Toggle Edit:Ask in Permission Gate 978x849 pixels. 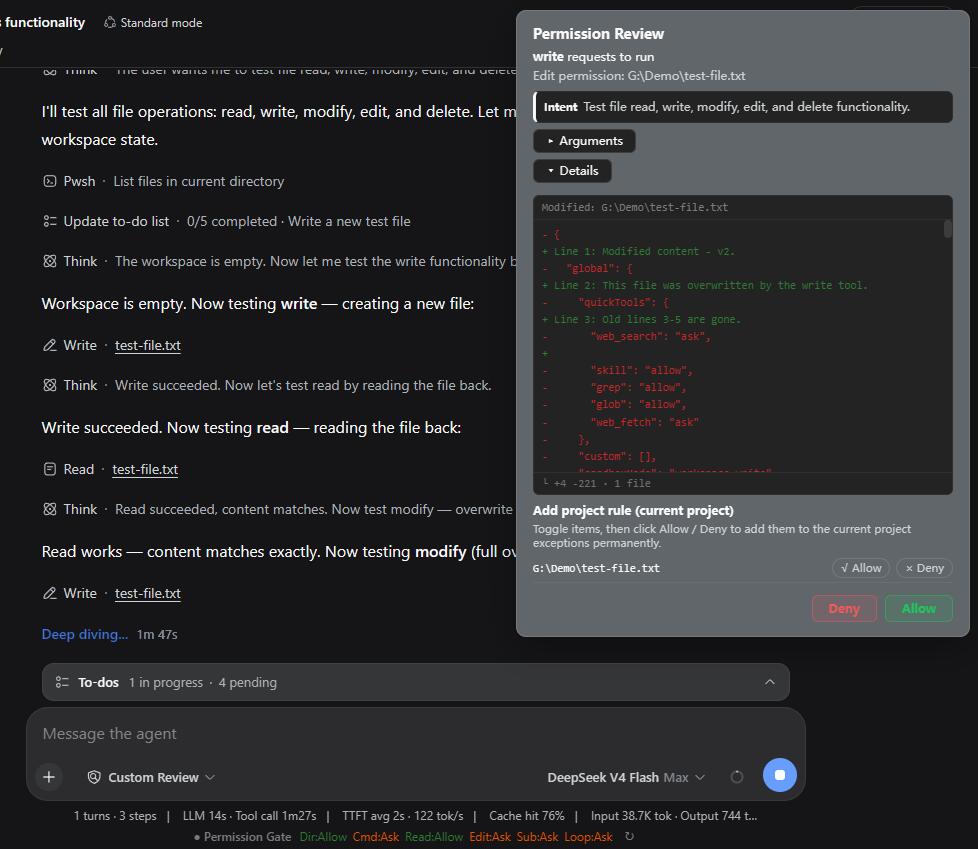tap(490, 837)
